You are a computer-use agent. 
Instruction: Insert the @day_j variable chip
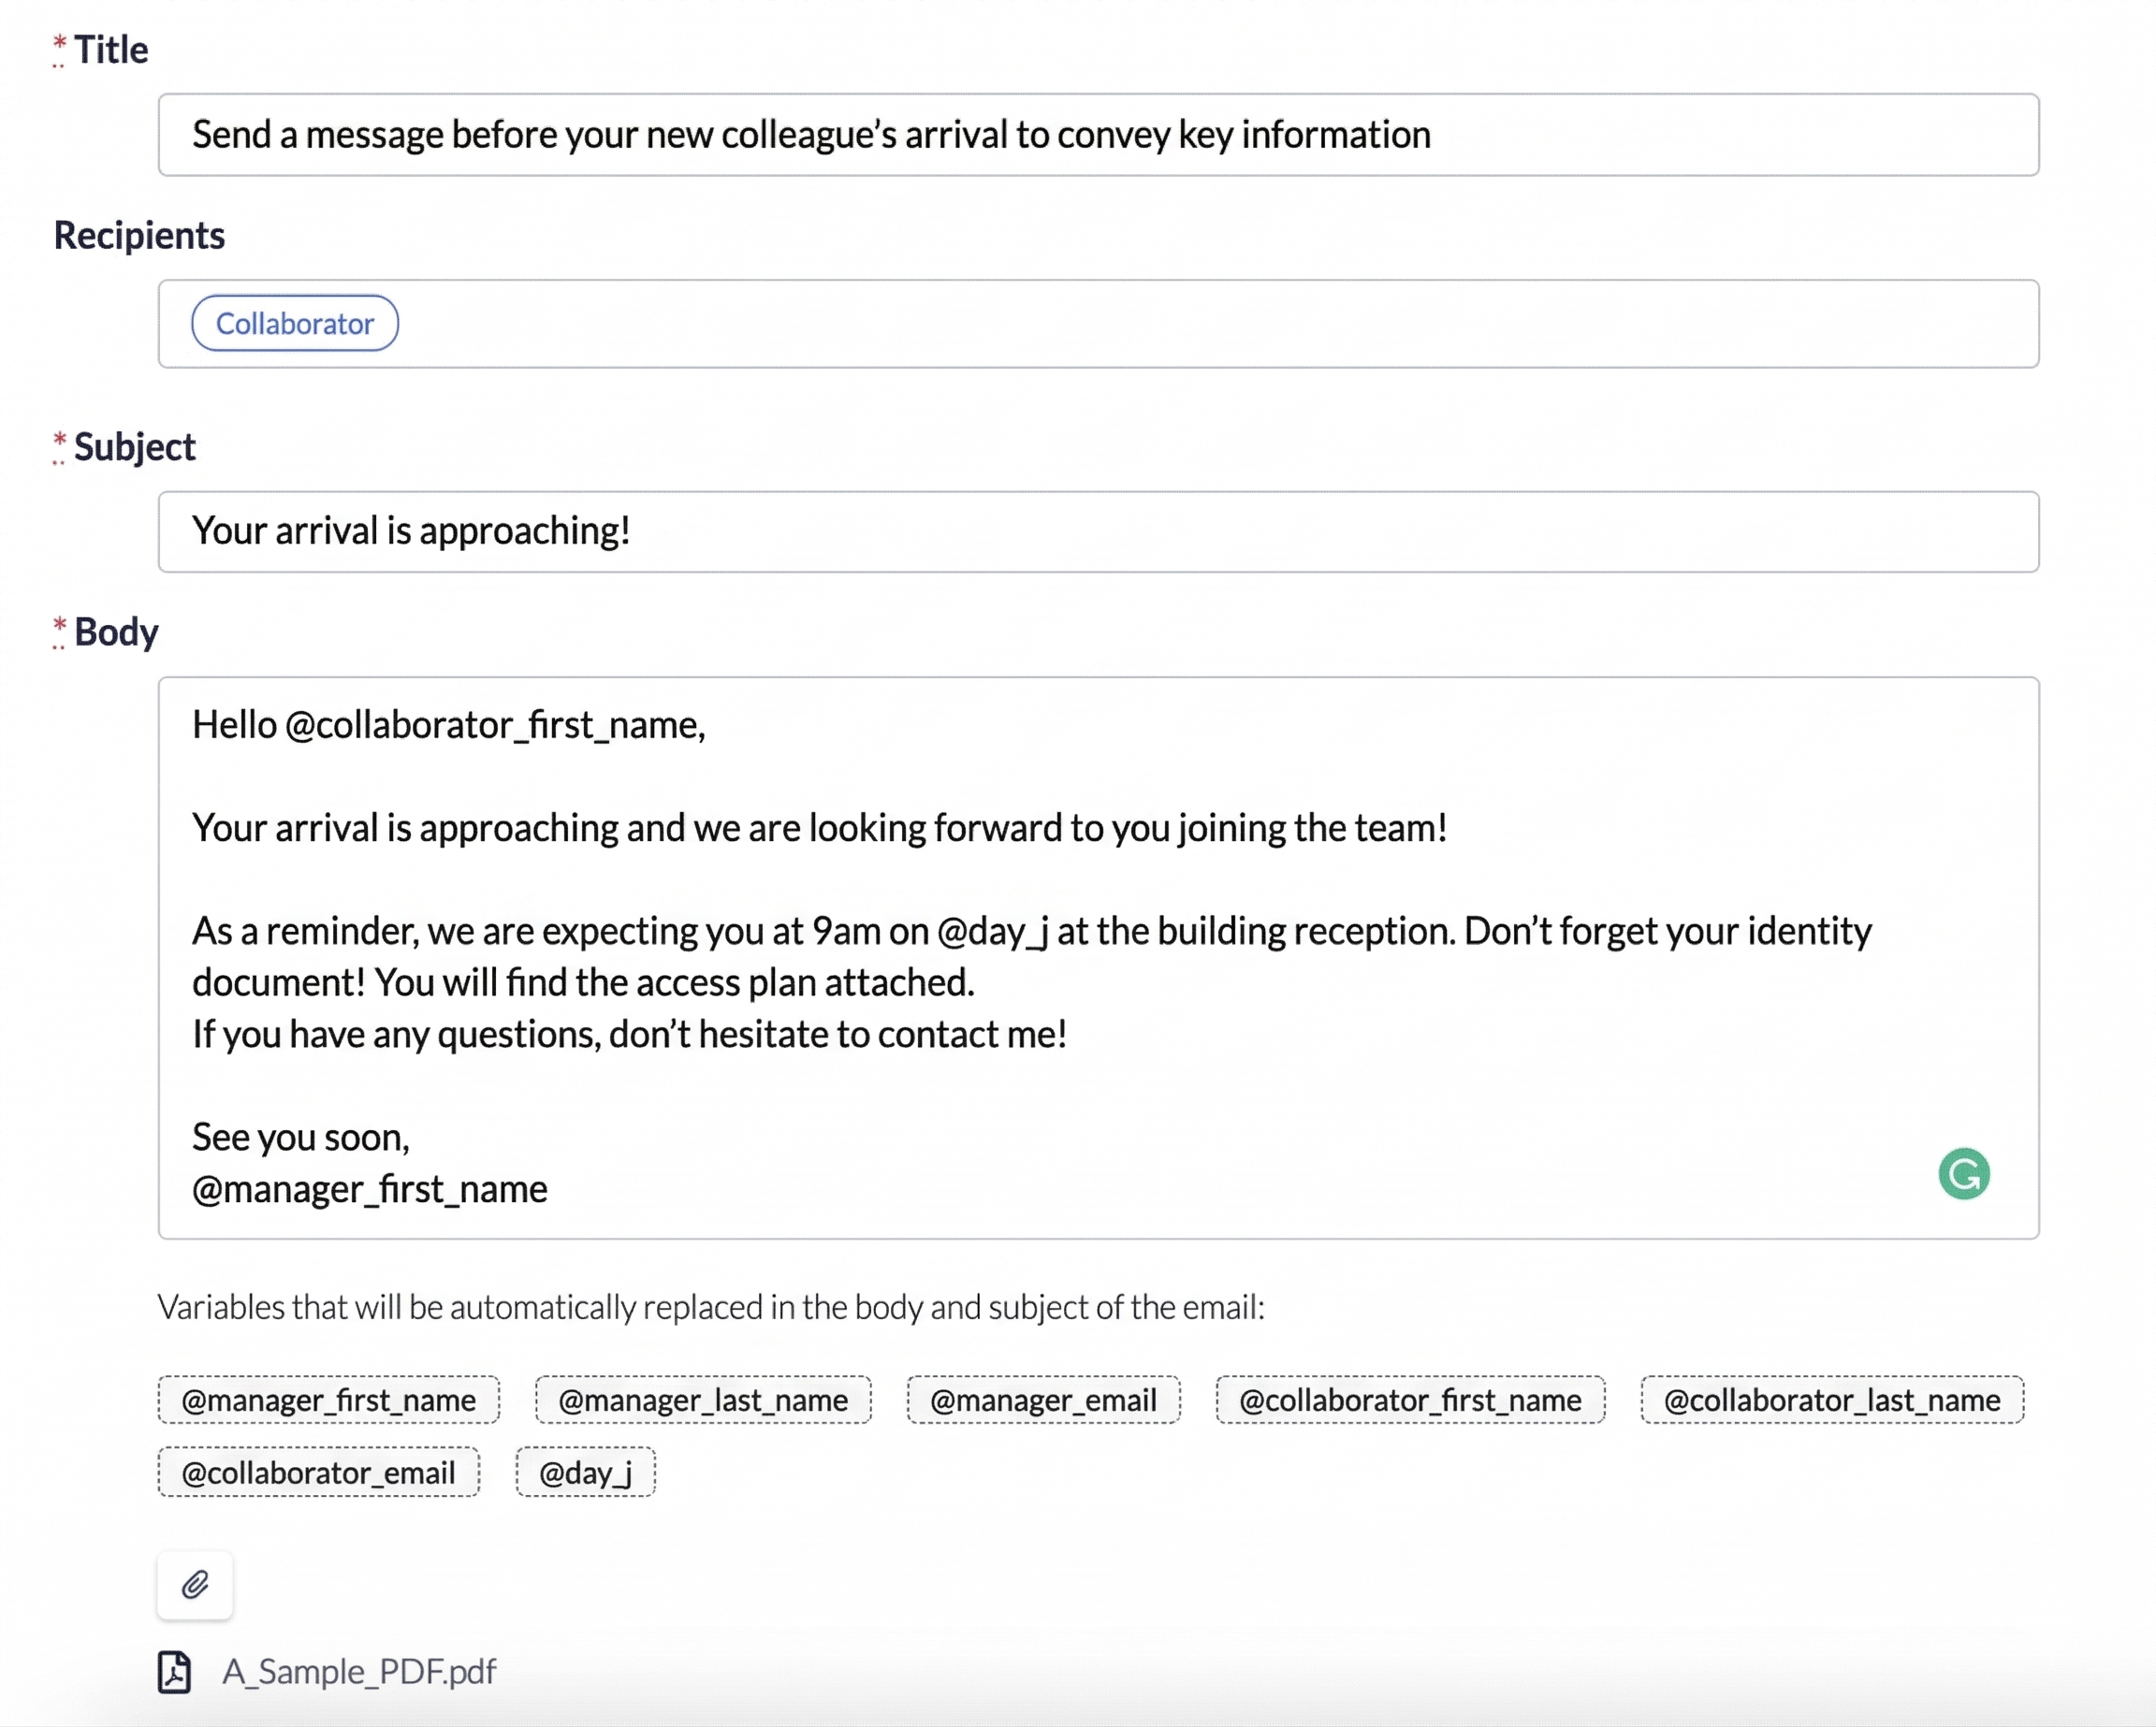[586, 1472]
